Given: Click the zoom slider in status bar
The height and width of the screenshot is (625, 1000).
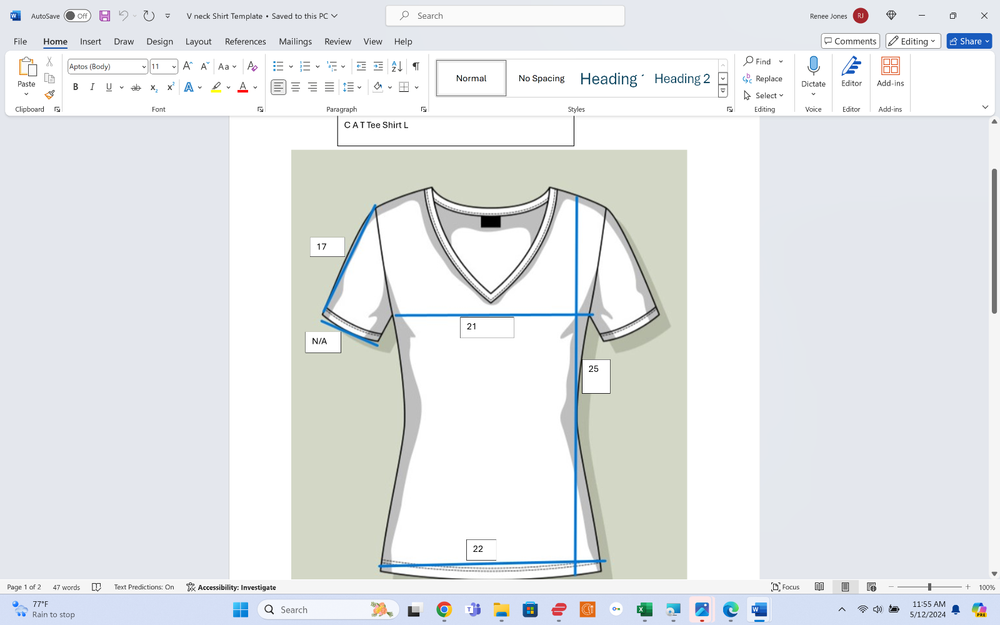Looking at the screenshot, I should [x=929, y=587].
